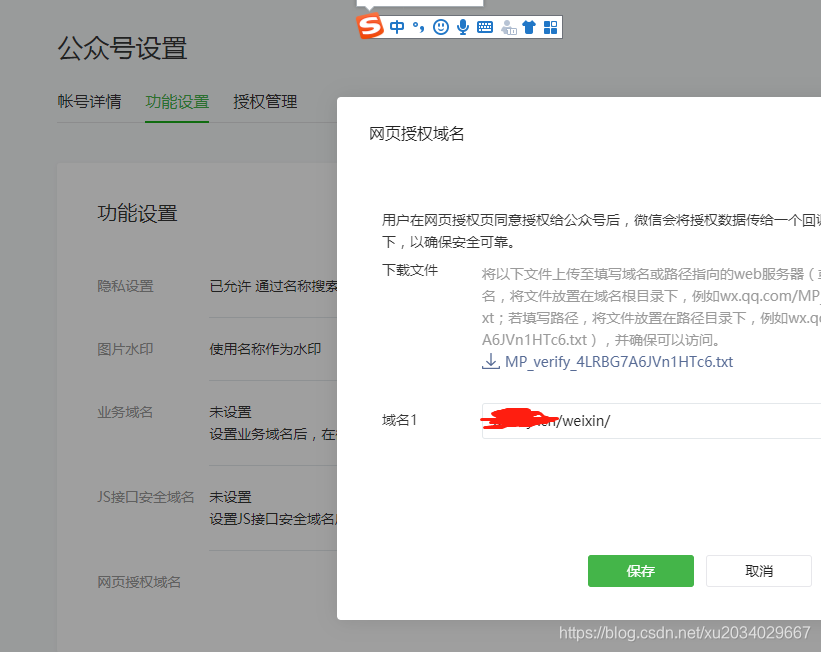Click the 图片水印 row label
821x652 pixels.
[x=125, y=349]
